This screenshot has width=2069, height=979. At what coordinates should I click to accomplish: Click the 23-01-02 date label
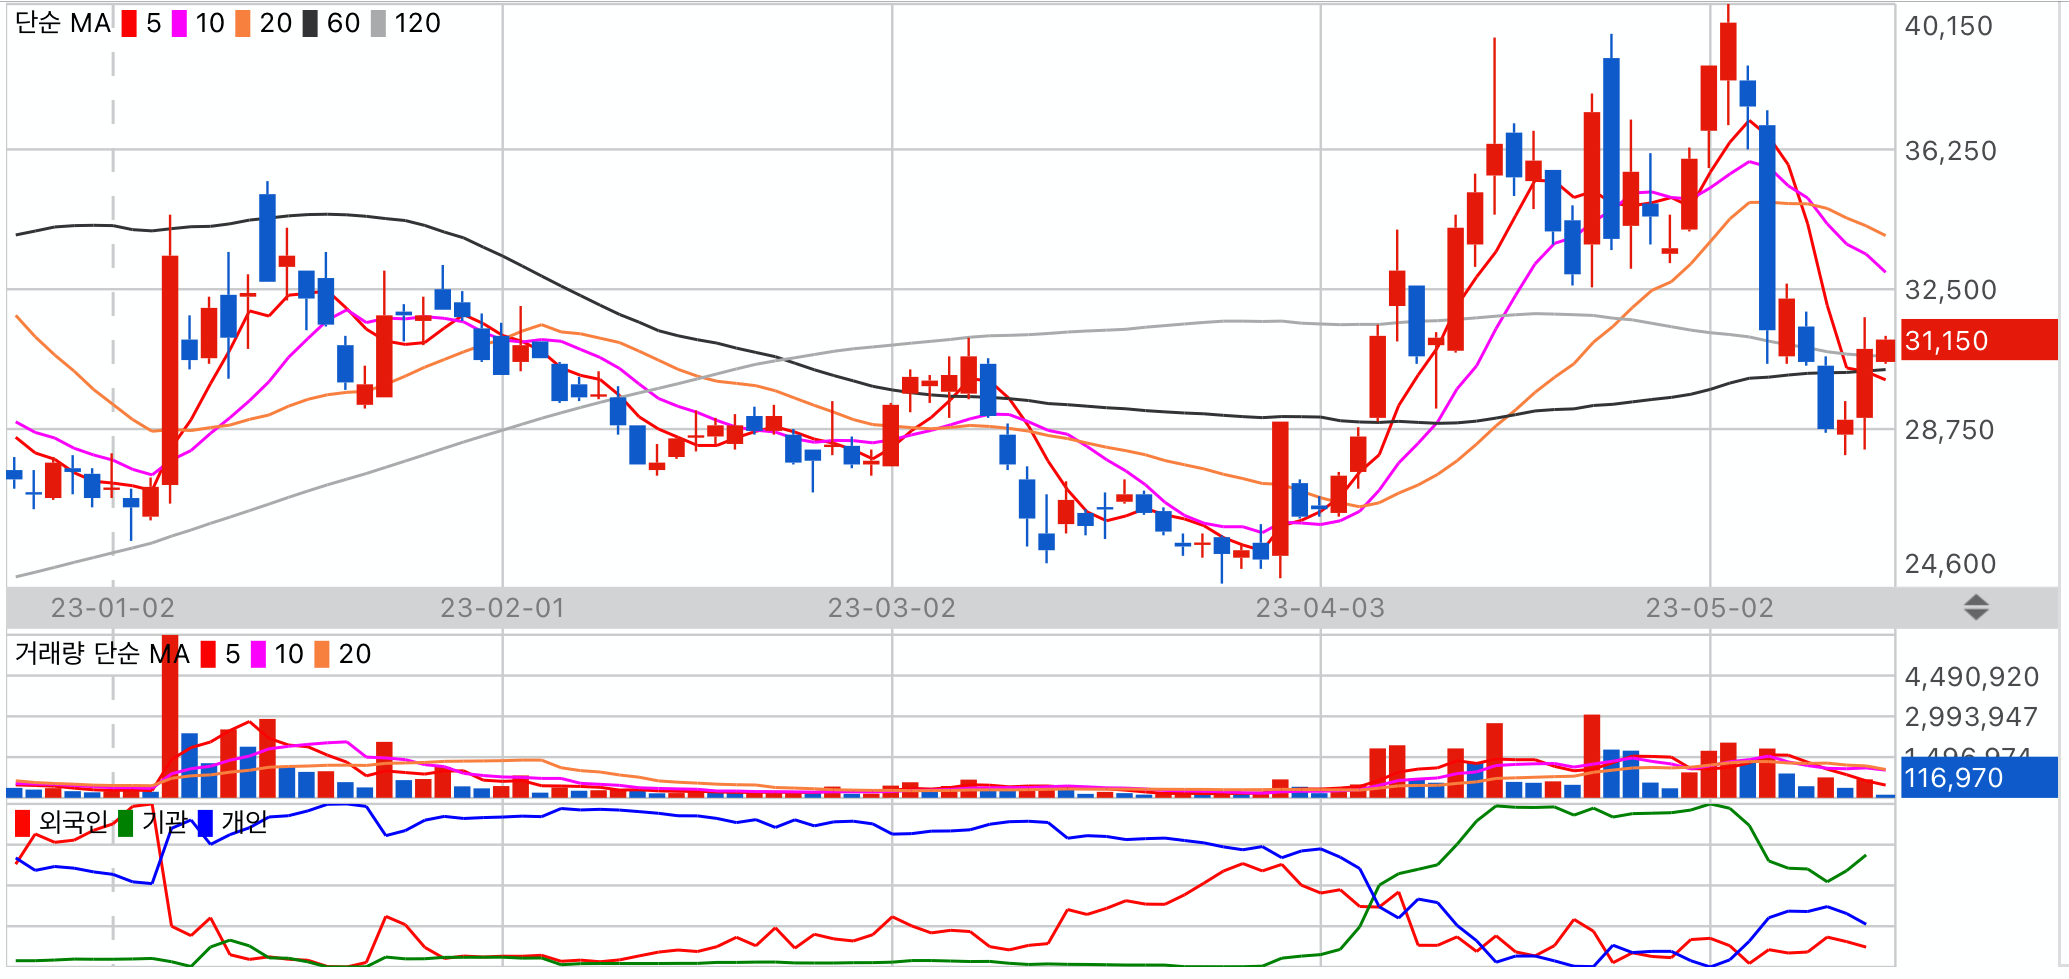click(113, 608)
